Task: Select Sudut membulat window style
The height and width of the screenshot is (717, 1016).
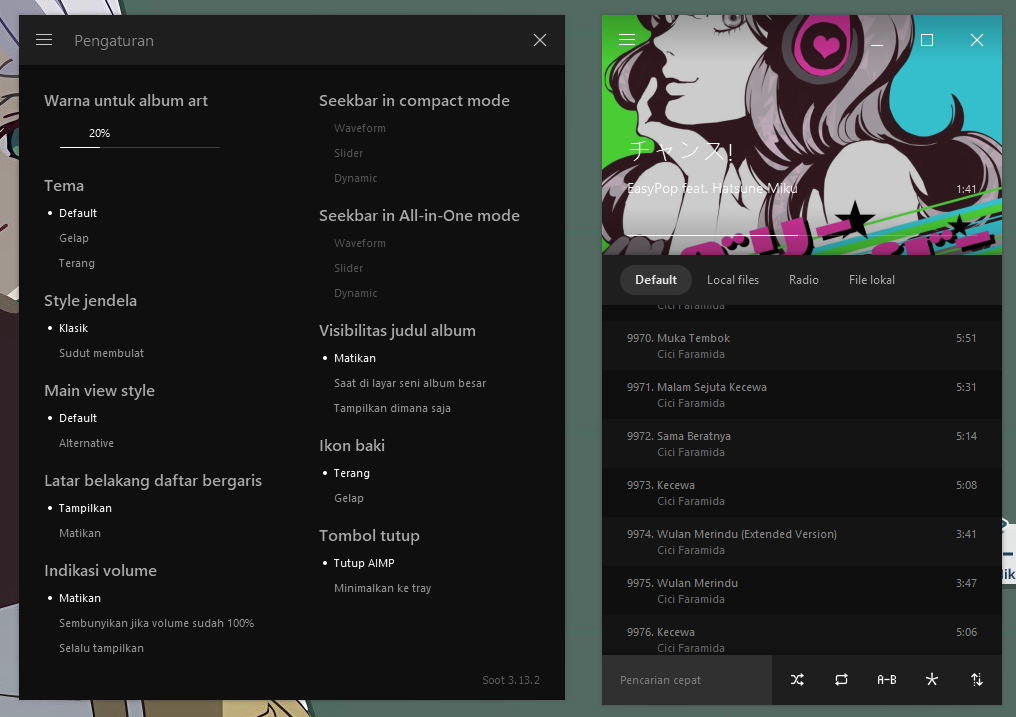Action: (101, 353)
